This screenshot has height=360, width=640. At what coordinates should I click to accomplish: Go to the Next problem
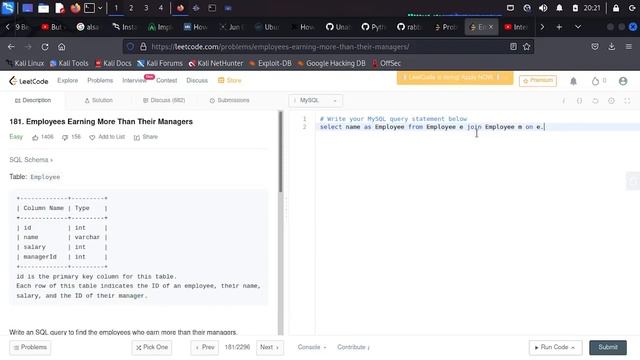click(270, 347)
